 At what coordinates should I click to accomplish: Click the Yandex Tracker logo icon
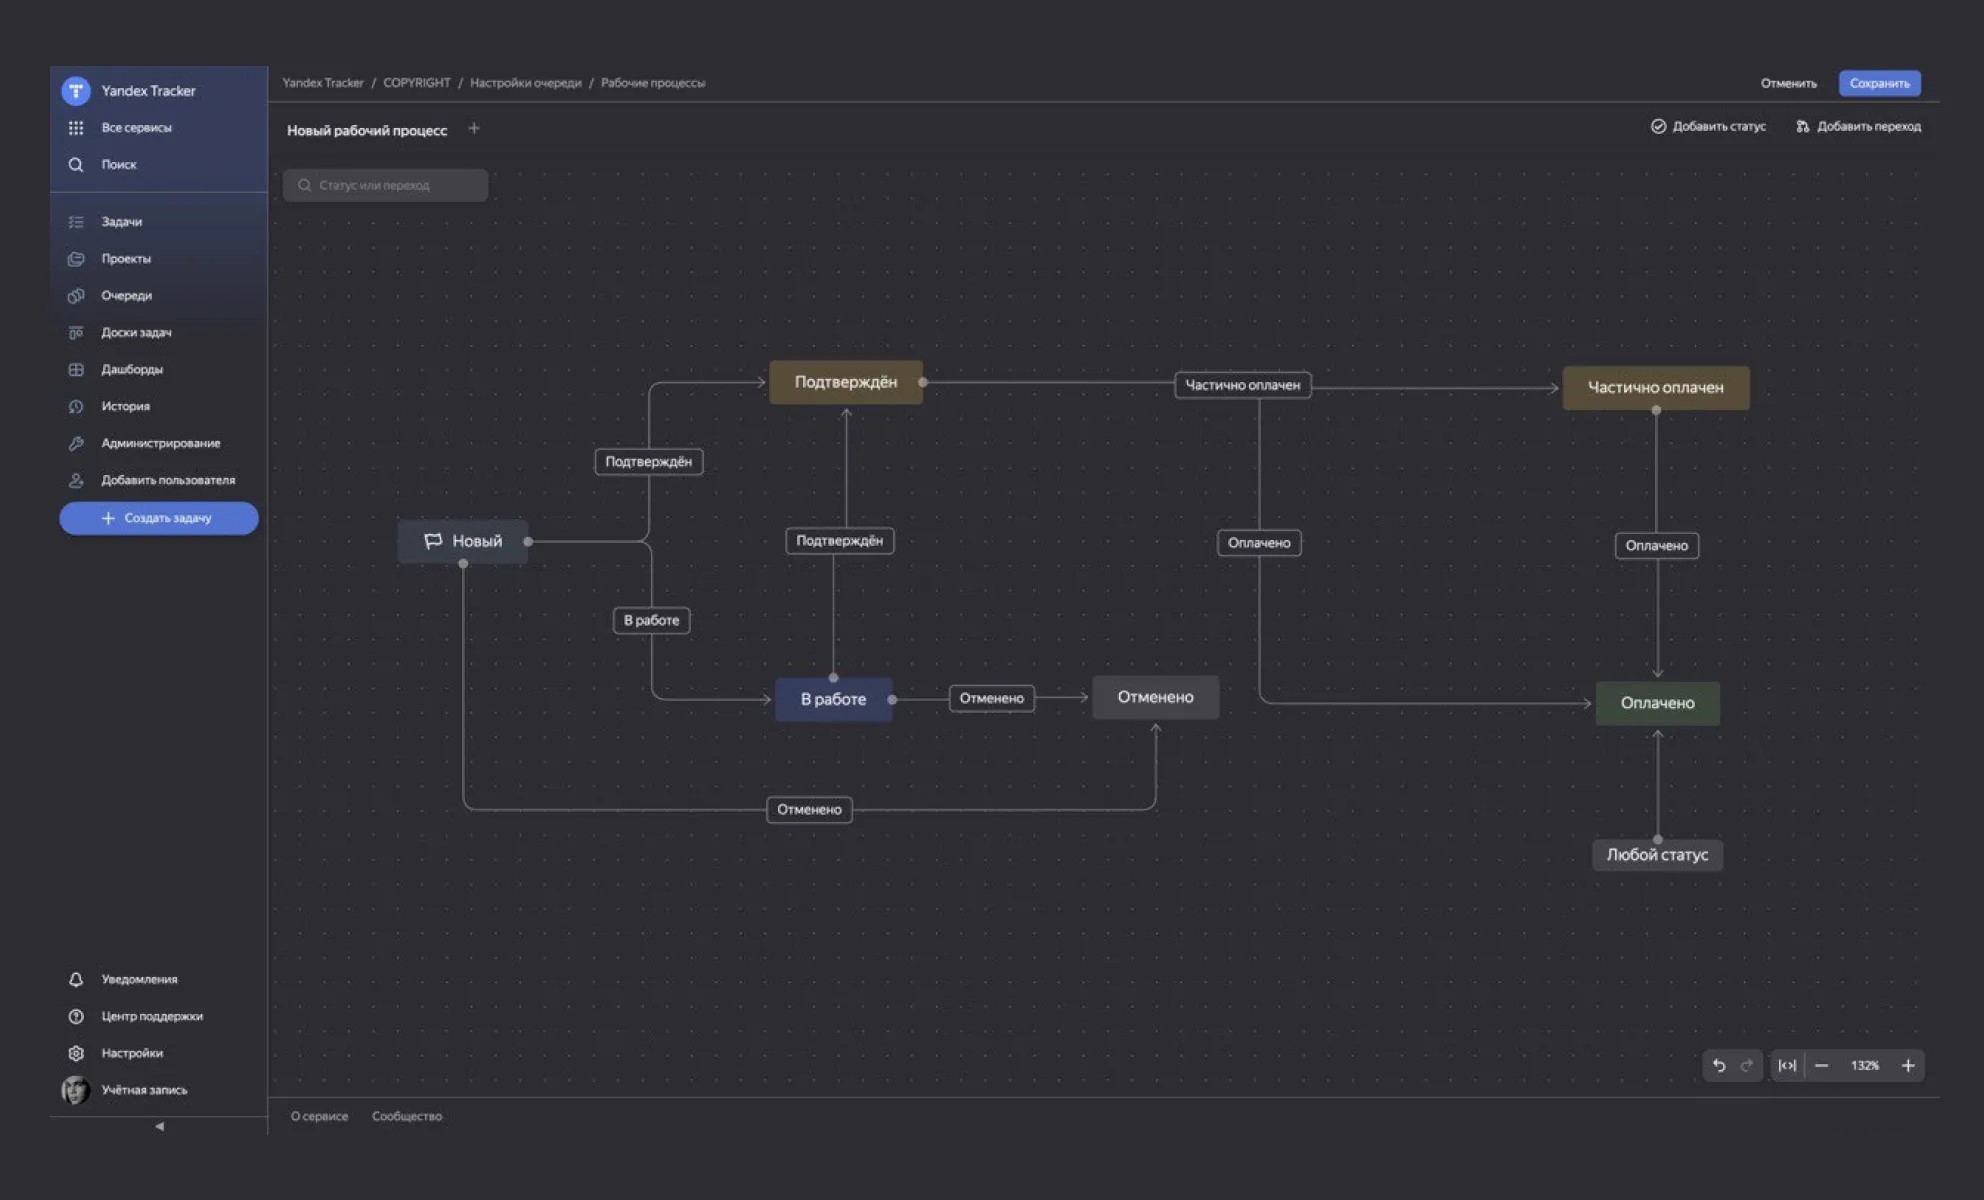tap(76, 91)
